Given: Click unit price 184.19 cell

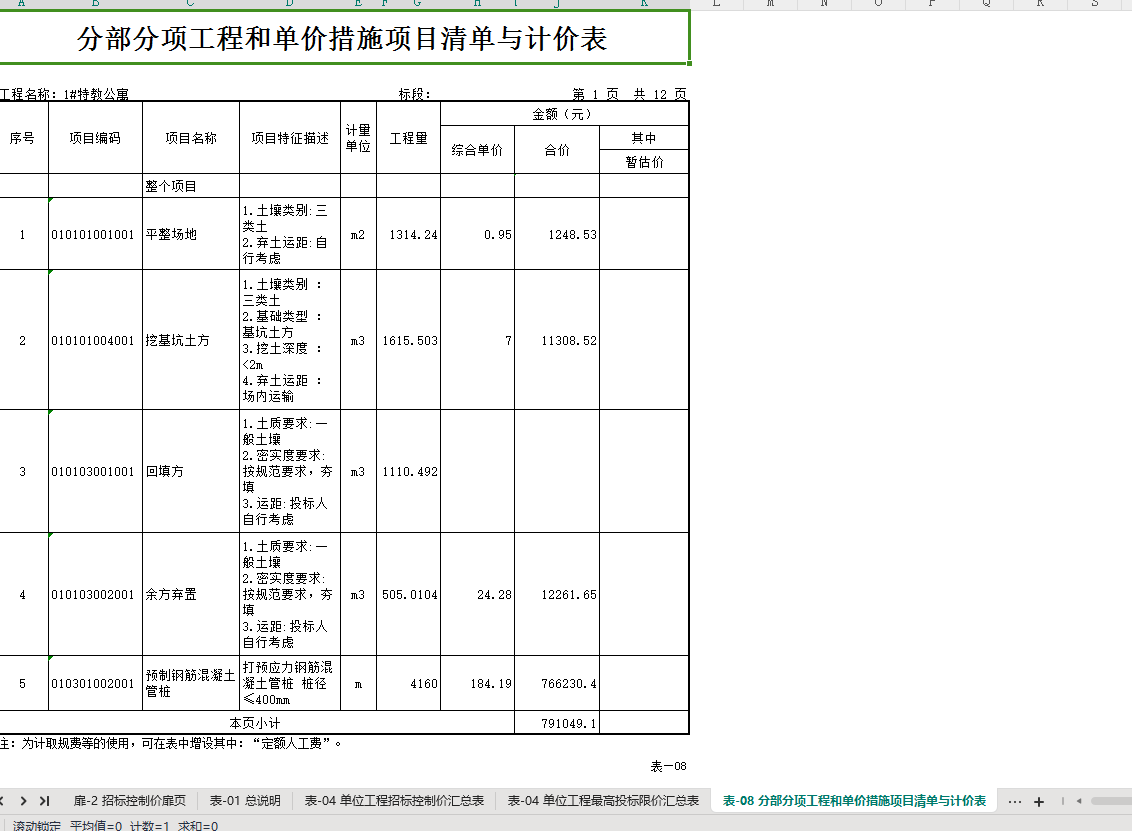Looking at the screenshot, I should (x=477, y=683).
